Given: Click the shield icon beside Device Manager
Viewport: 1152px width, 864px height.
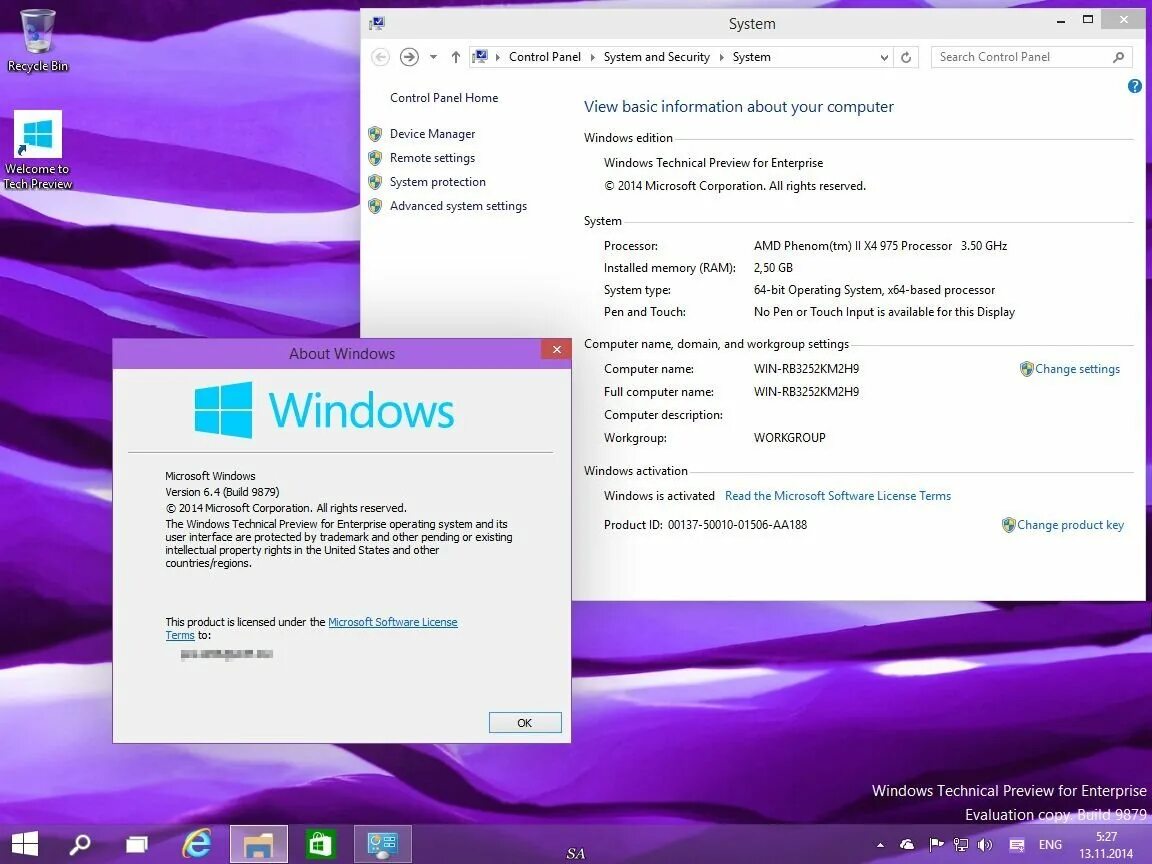Looking at the screenshot, I should (x=375, y=134).
